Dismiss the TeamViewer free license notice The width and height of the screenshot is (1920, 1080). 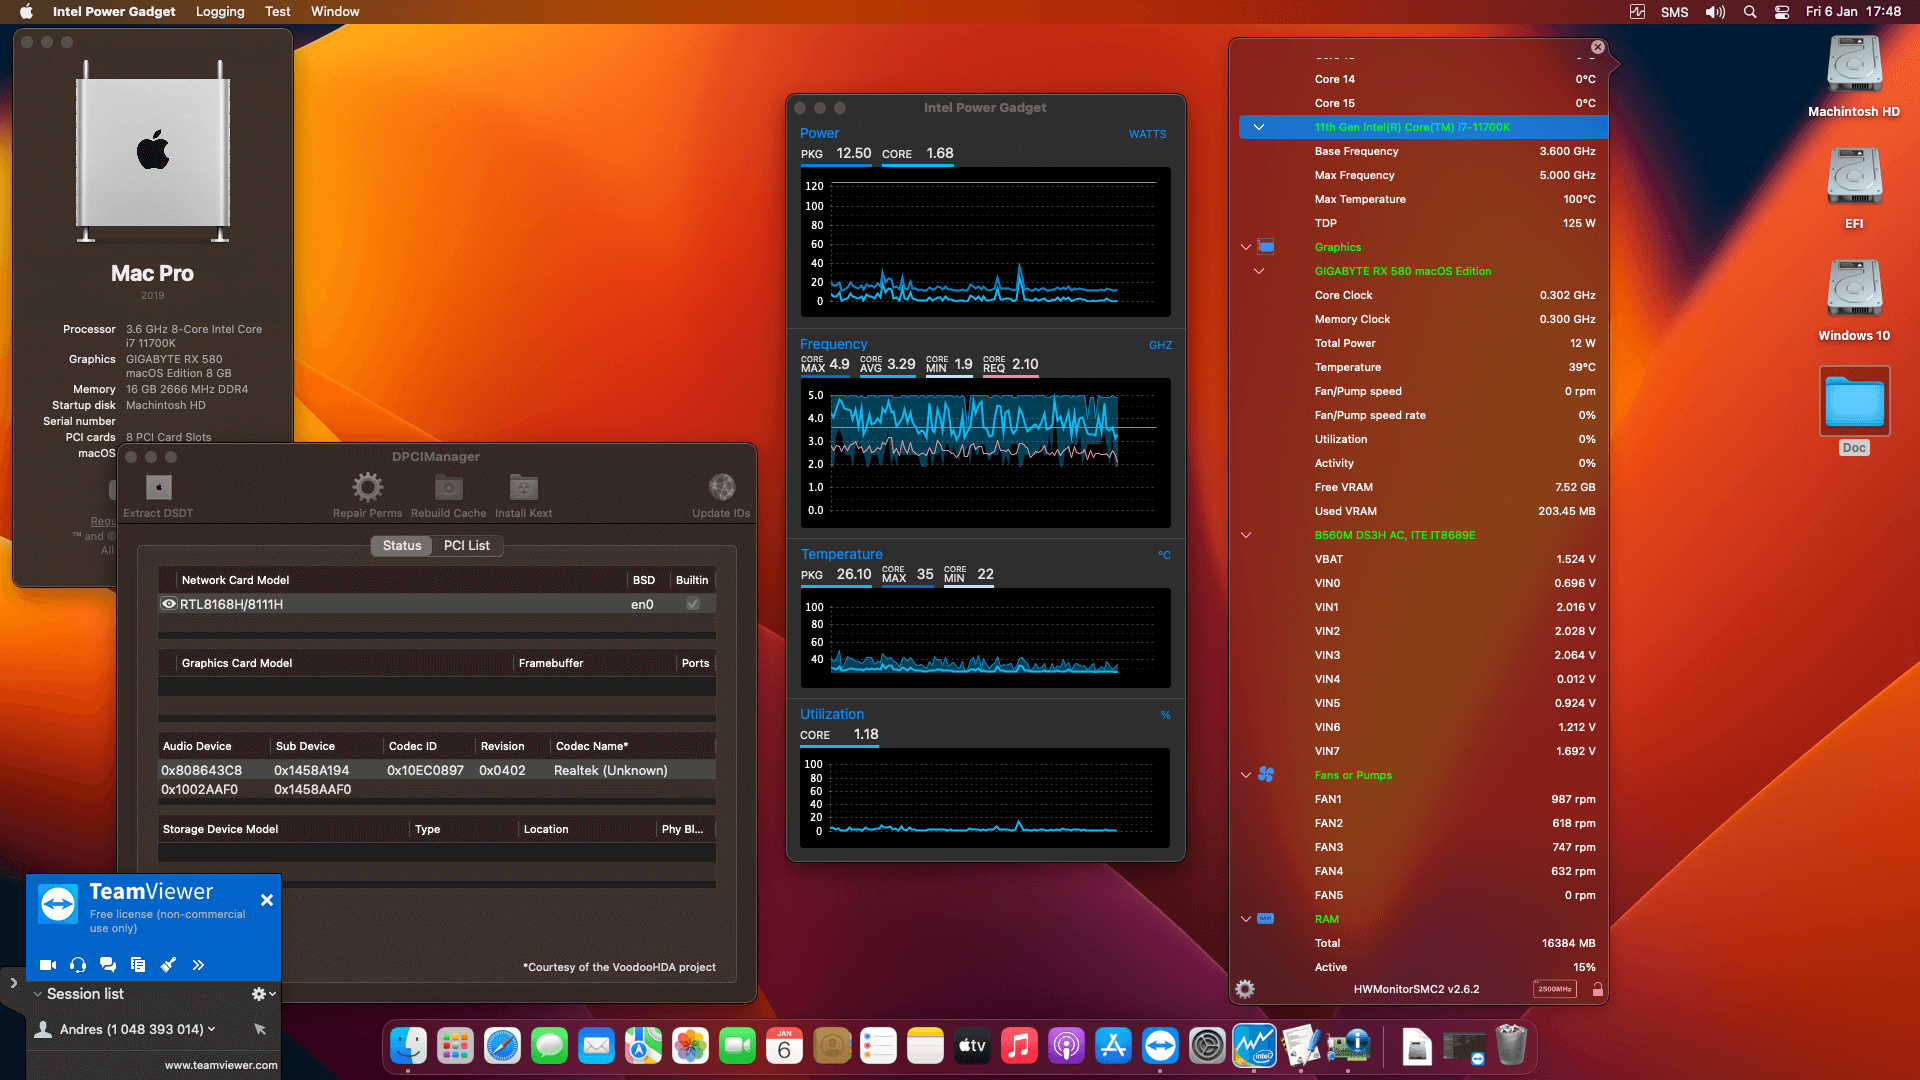point(267,900)
